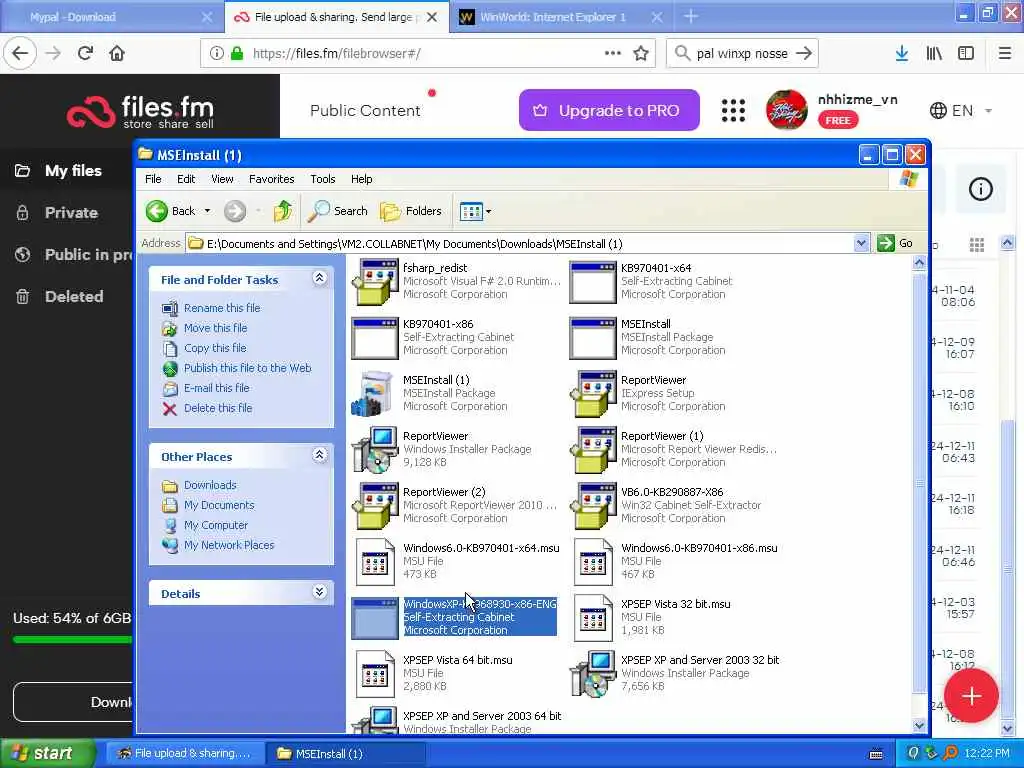The height and width of the screenshot is (768, 1024).
Task: Toggle the Folders pane button
Action: [x=411, y=211]
